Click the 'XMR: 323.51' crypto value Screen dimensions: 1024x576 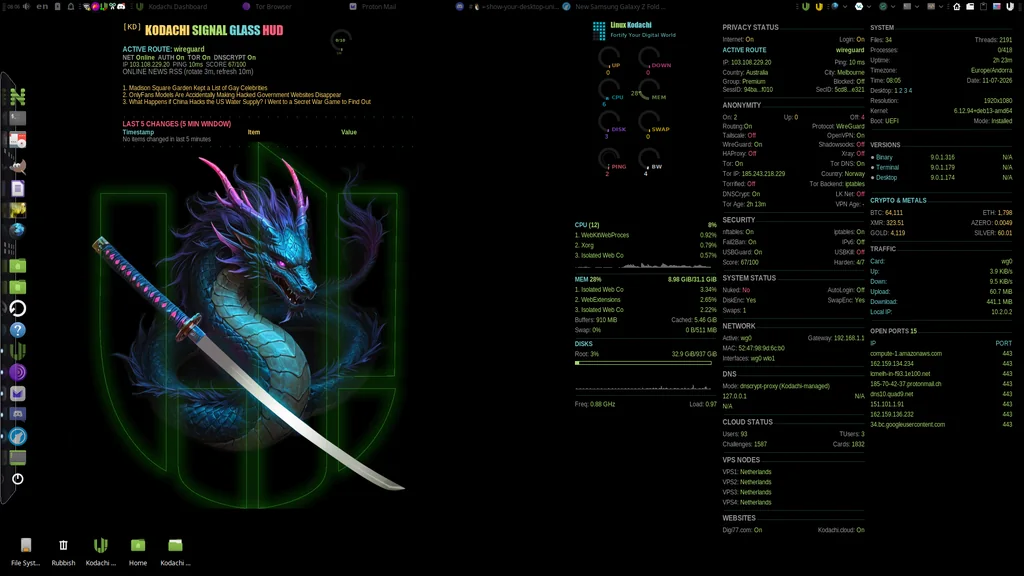click(887, 223)
